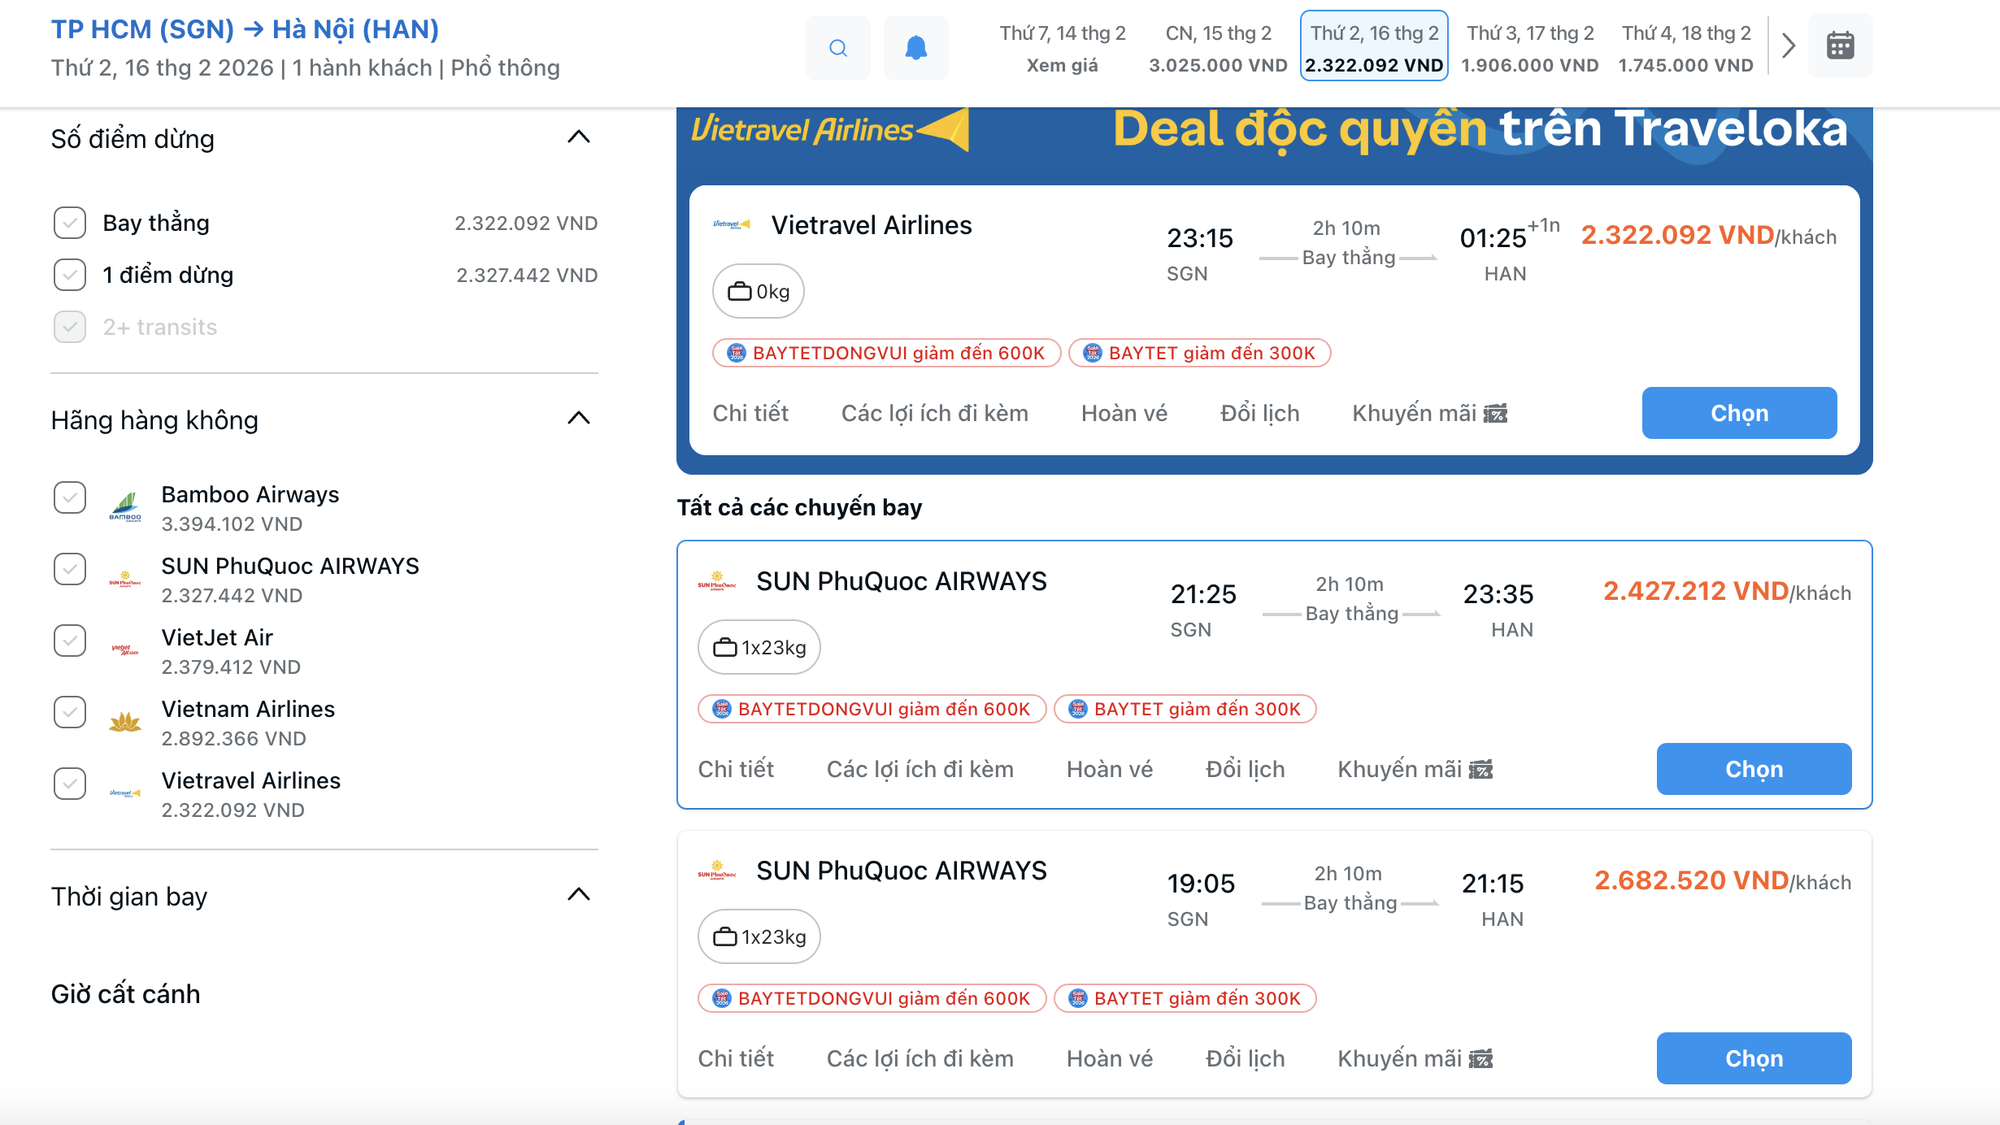2000x1125 pixels.
Task: Click the 1x23kg baggage badge on 21:25 flight
Action: point(759,648)
